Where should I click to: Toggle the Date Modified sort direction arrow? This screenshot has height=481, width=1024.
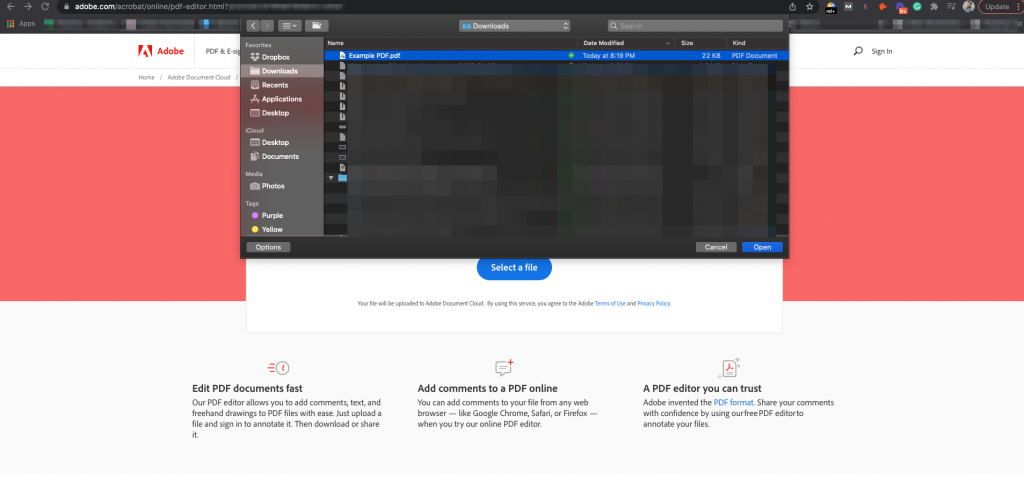668,43
